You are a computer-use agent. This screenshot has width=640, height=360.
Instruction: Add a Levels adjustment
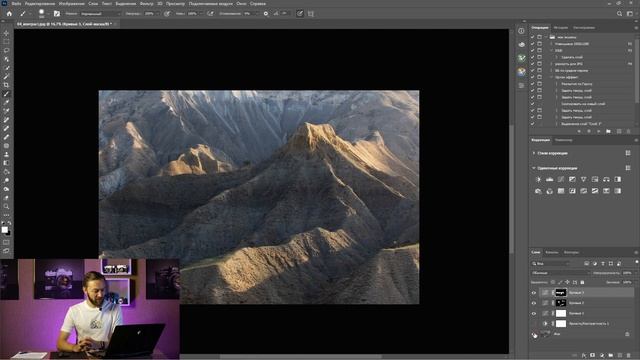click(549, 179)
